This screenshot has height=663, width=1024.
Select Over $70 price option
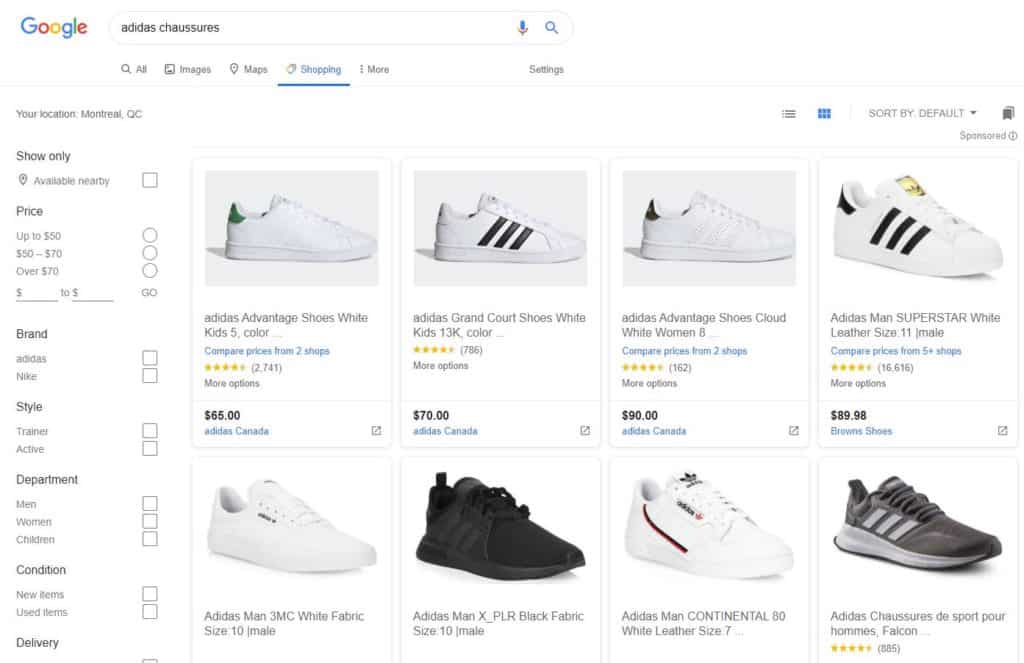(x=150, y=270)
